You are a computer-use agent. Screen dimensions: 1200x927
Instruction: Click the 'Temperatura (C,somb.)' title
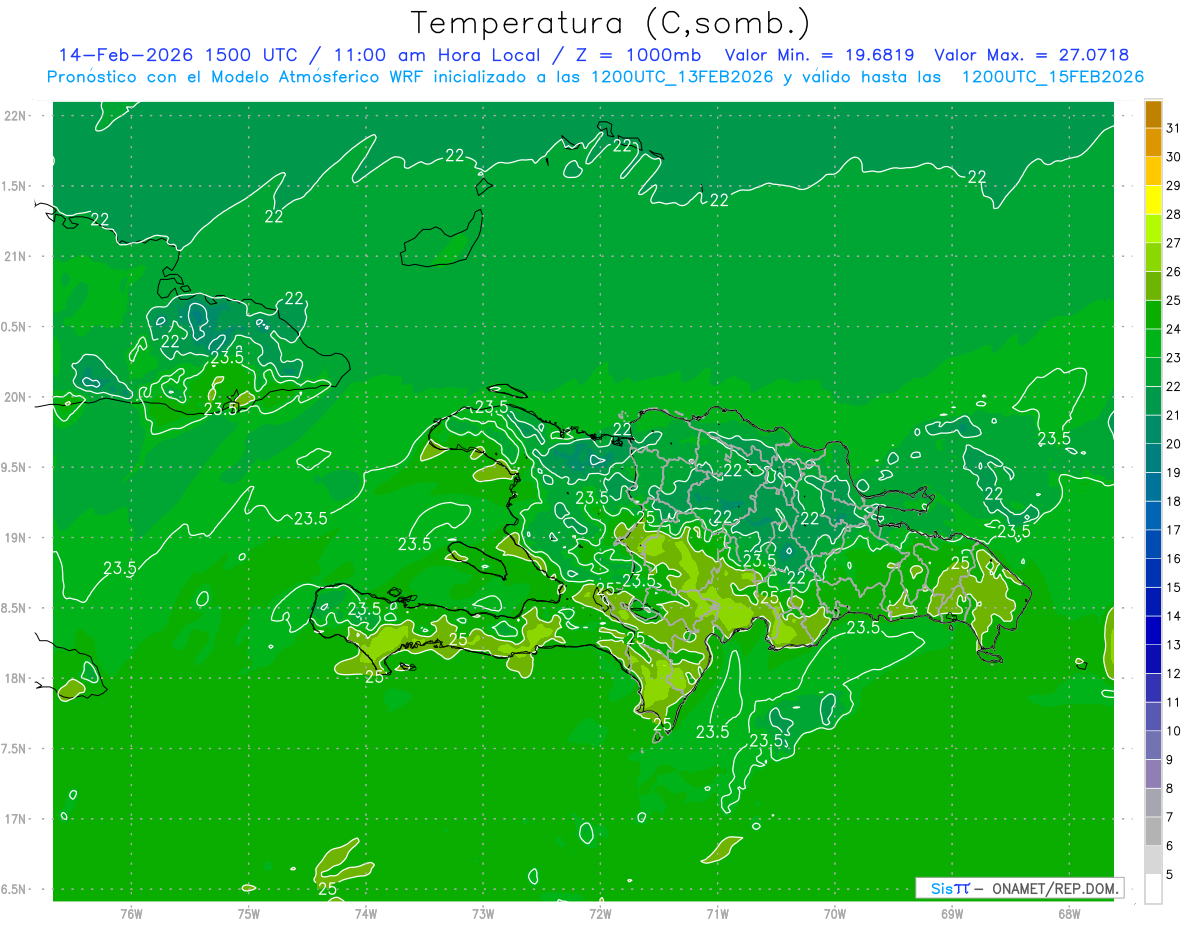(x=610, y=23)
